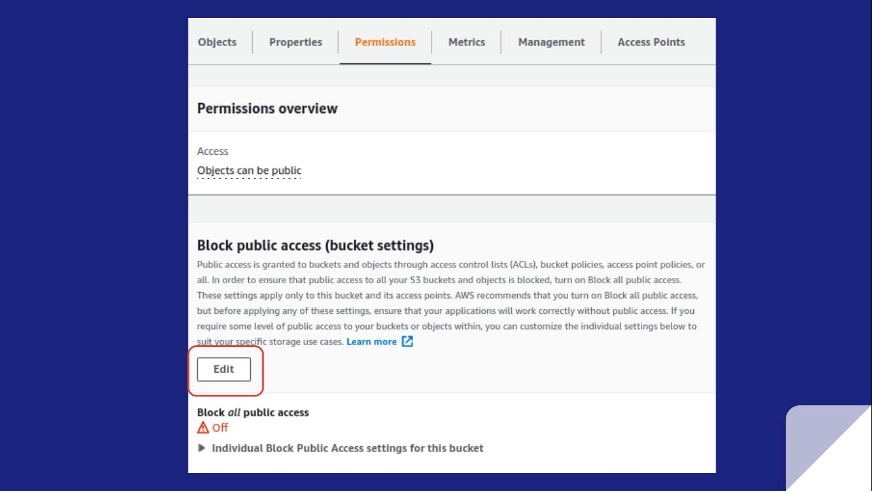Click the Edit button for Block public access
The height and width of the screenshot is (492, 872).
click(x=224, y=369)
